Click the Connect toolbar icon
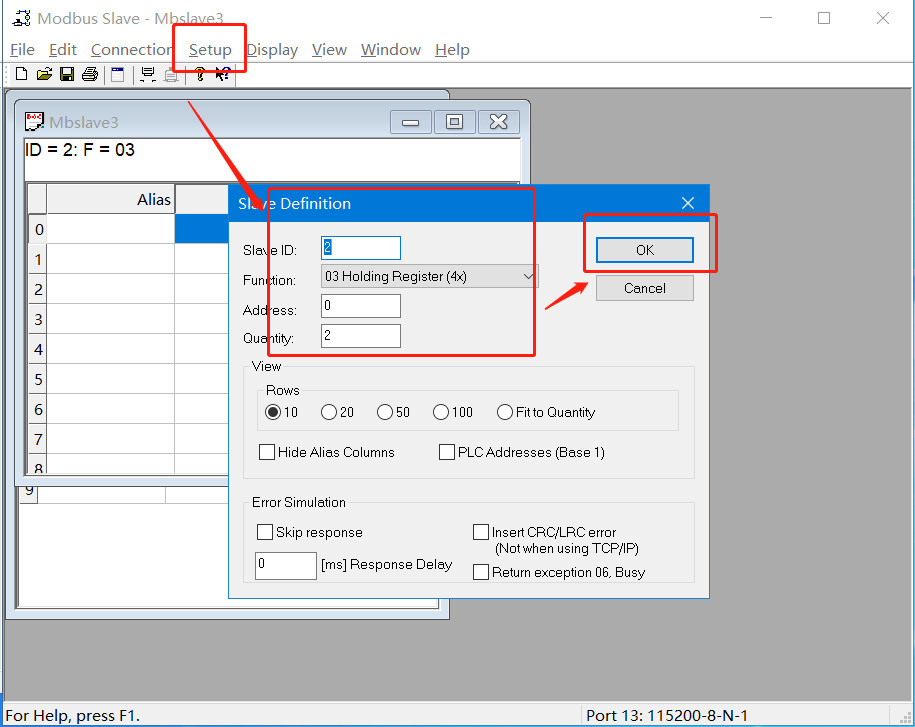915x727 pixels. tap(148, 74)
